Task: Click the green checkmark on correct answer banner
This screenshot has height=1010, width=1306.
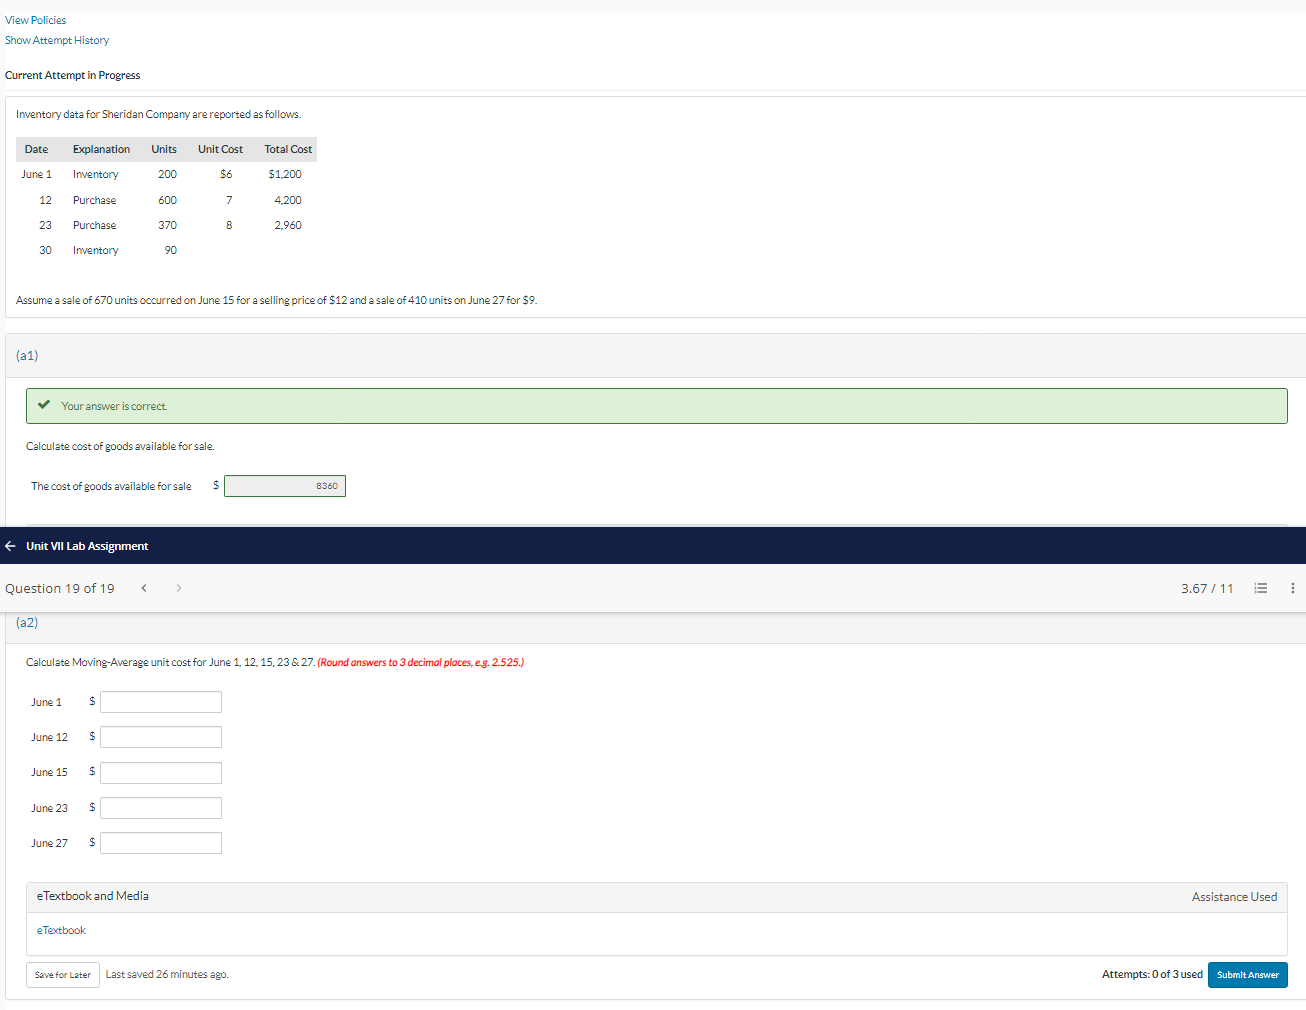Action: pos(42,405)
